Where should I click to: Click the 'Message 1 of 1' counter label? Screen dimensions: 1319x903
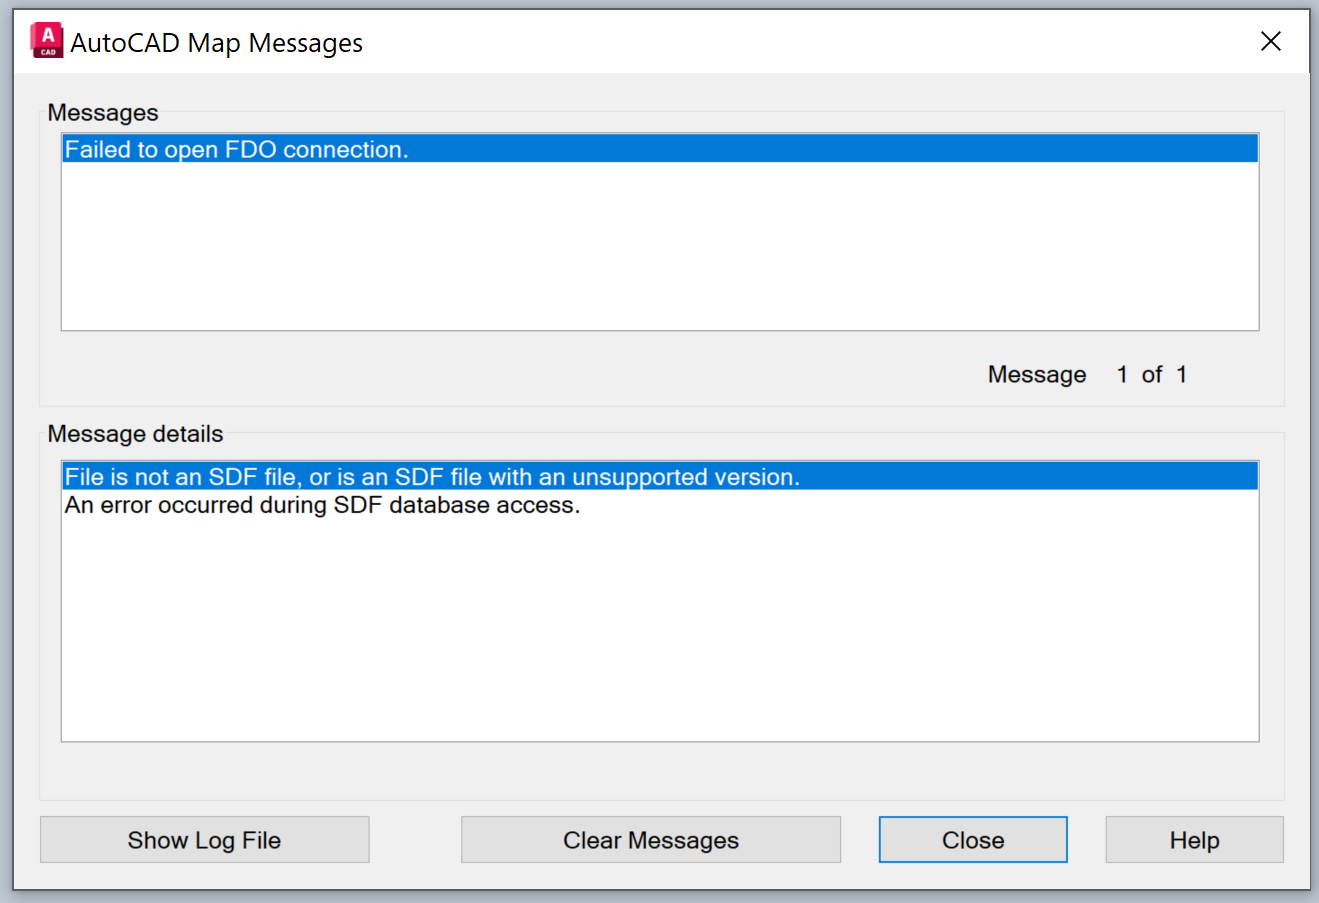click(x=1086, y=374)
